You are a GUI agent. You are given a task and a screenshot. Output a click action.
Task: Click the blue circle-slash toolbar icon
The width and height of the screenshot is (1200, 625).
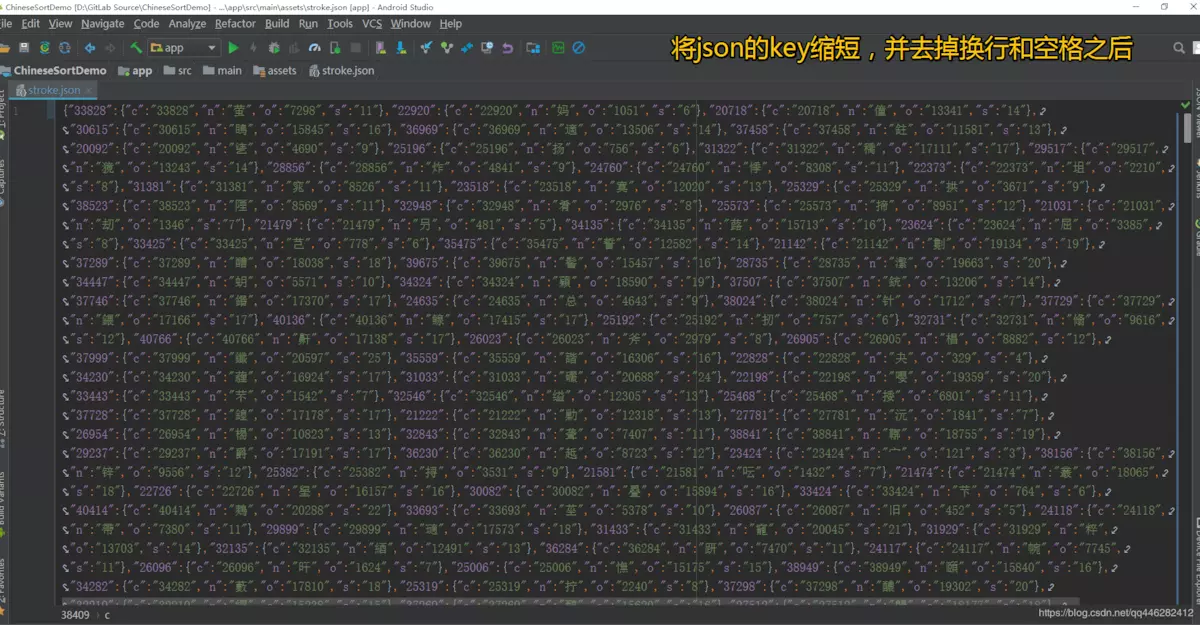point(578,47)
